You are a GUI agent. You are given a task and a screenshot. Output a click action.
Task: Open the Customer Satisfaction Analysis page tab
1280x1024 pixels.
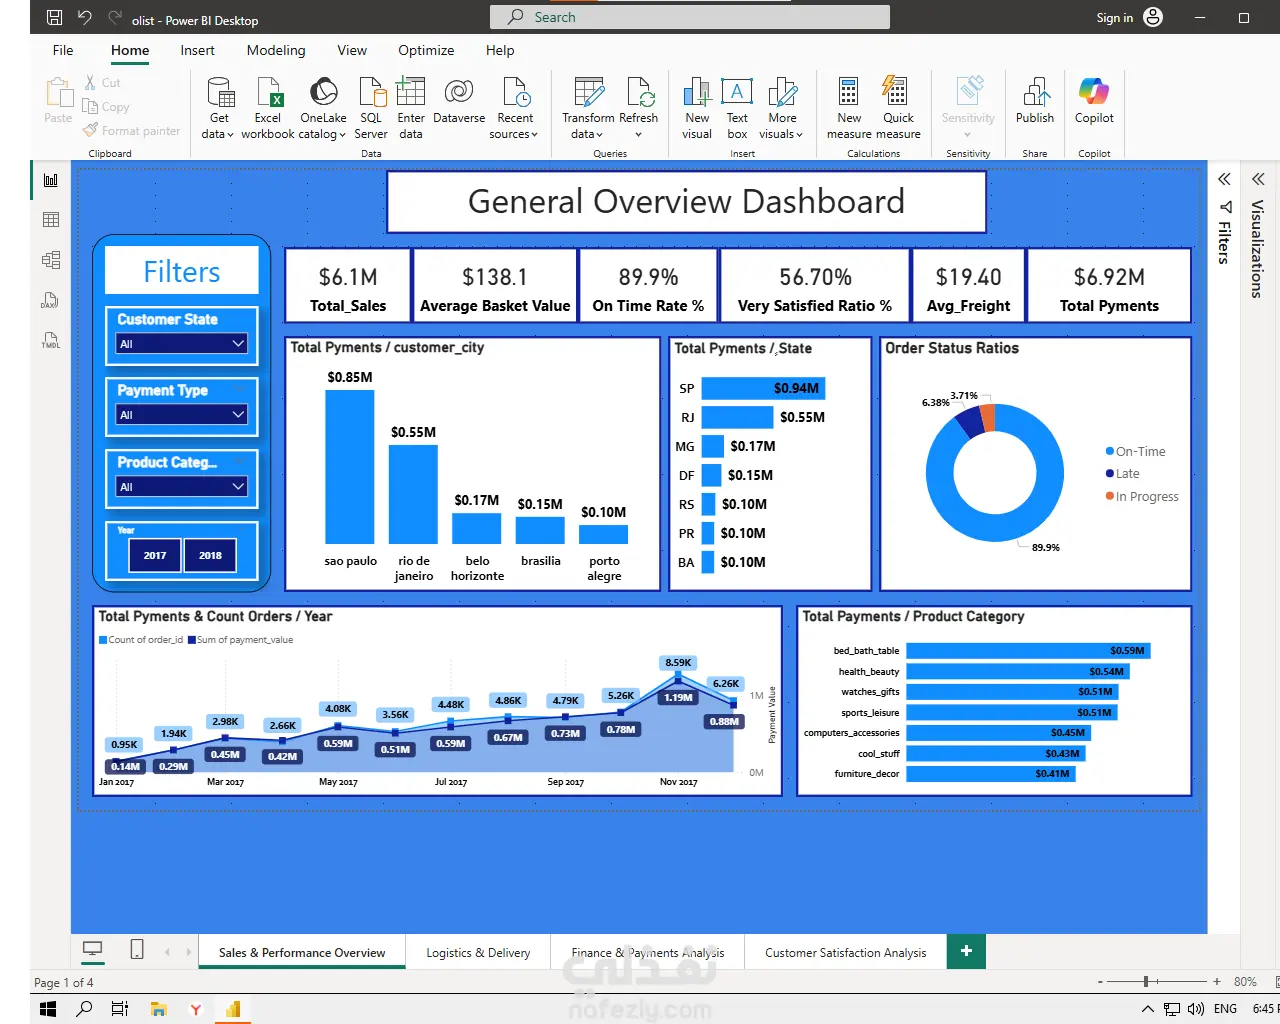pyautogui.click(x=846, y=953)
